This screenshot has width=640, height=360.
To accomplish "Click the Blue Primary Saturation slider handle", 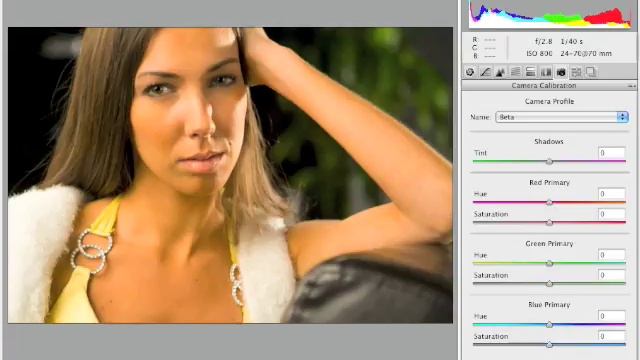I will [x=549, y=345].
